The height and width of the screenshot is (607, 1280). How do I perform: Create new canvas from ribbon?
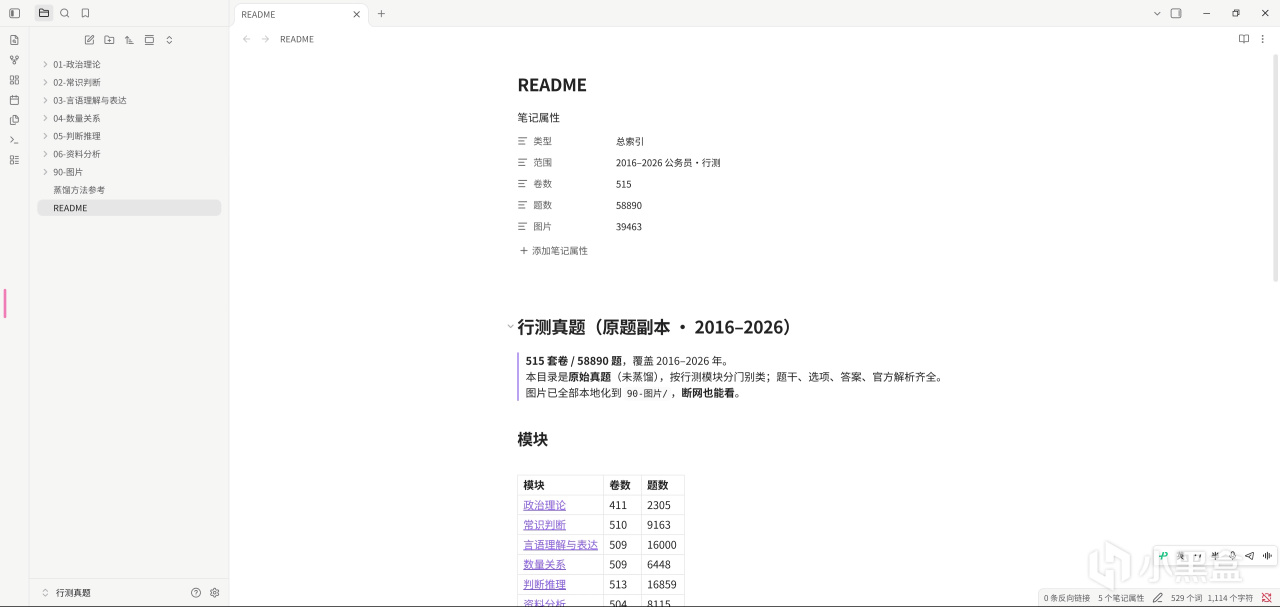[x=14, y=80]
